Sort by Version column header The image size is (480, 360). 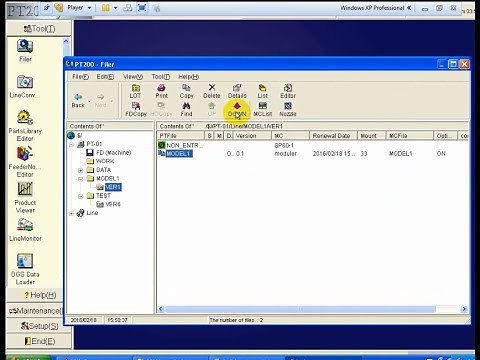point(252,136)
